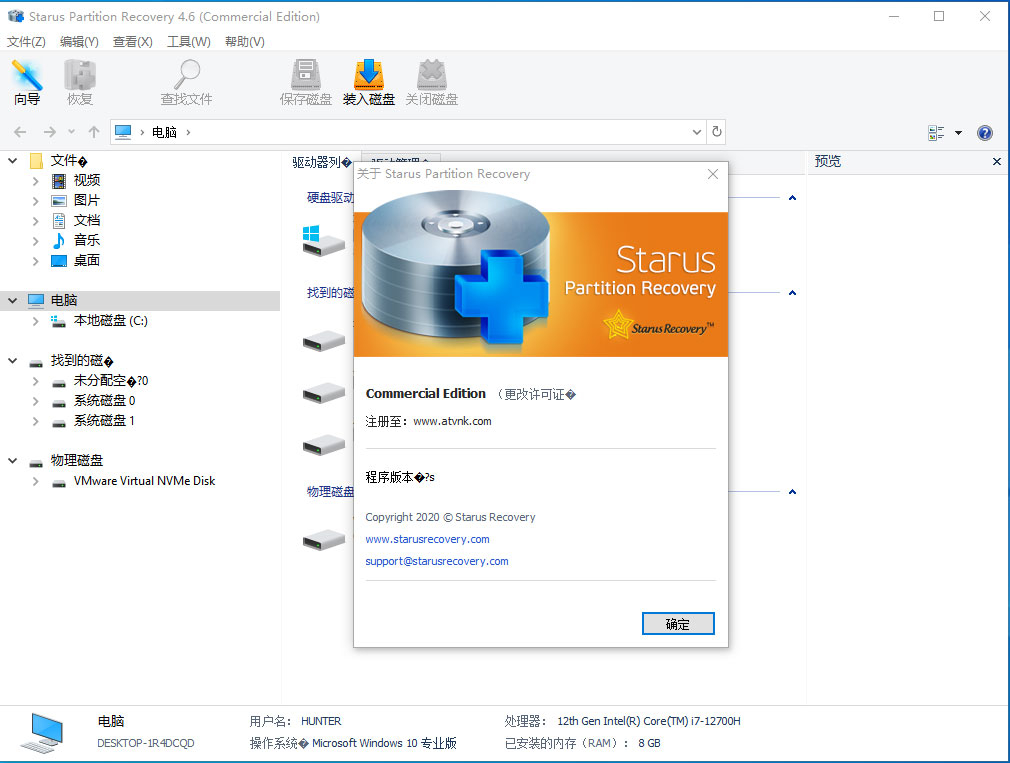Viewport: 1010px width, 763px height.
Task: Expand the 本地磁盘 (C:) node
Action: 36,321
